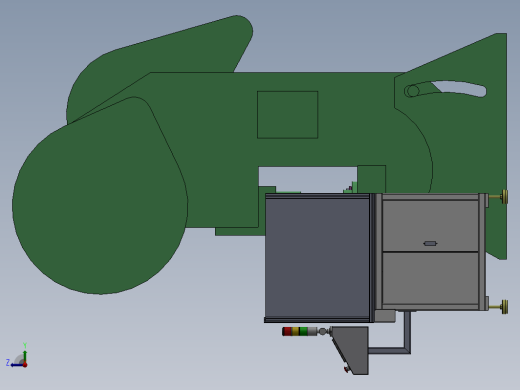
Task: Click the red origin dot of the triad
Action: (25, 365)
